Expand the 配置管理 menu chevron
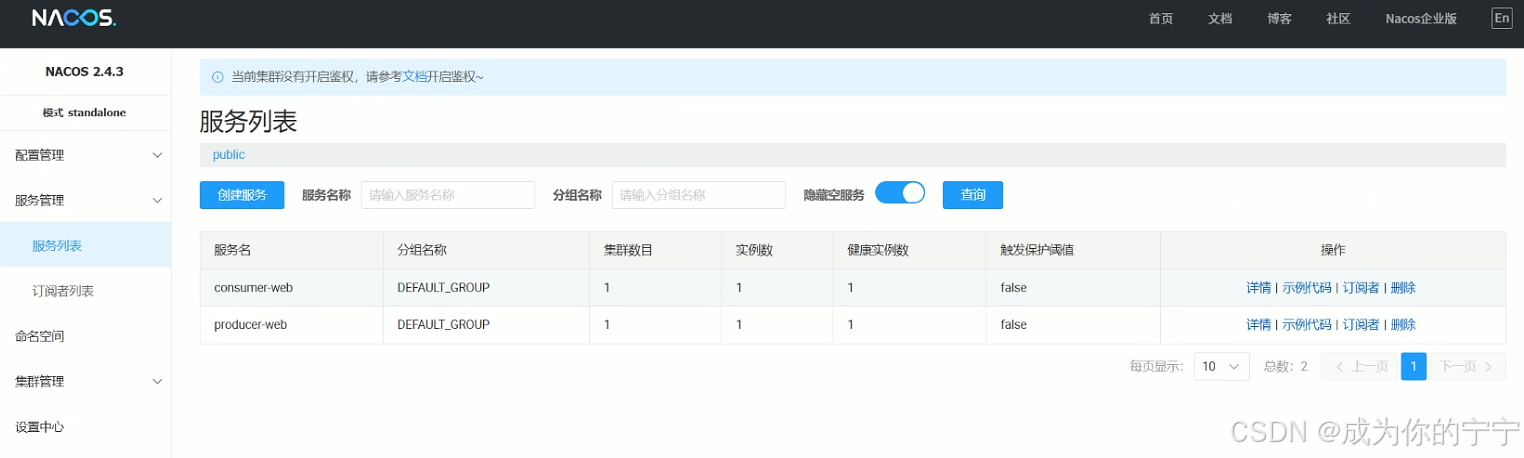The width and height of the screenshot is (1524, 458). (157, 155)
